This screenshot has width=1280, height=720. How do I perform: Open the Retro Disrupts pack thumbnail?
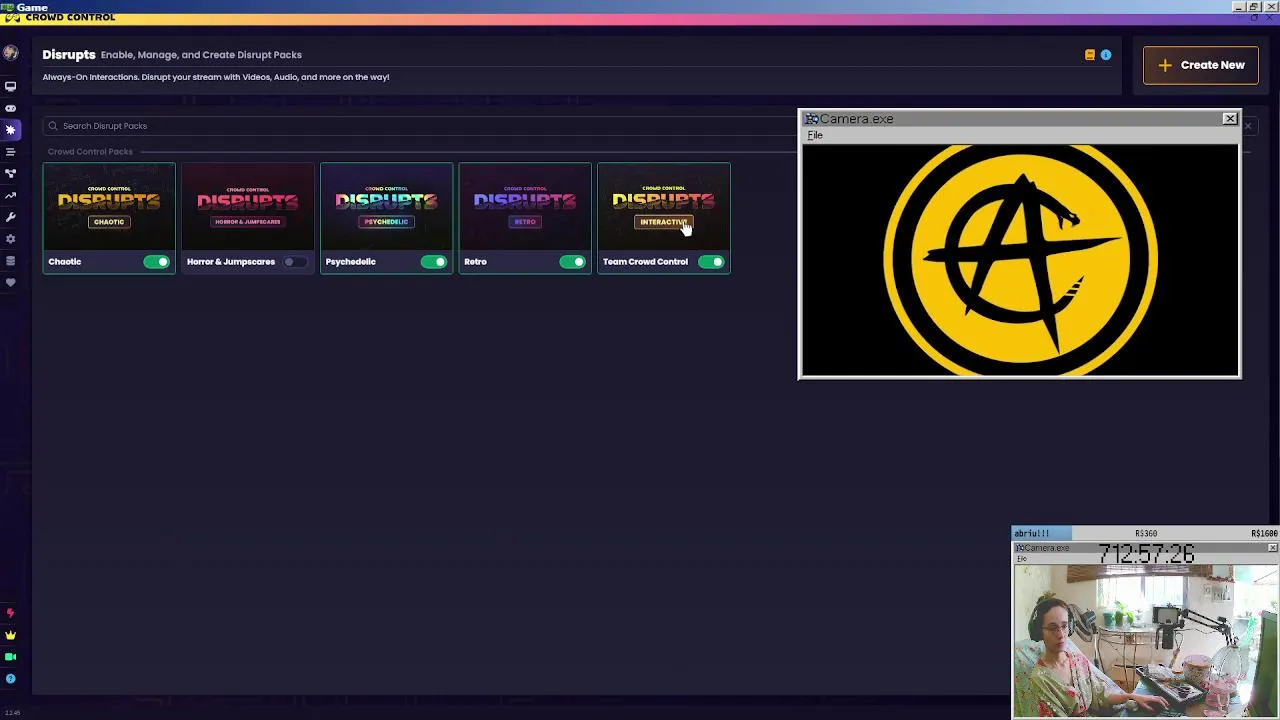click(x=525, y=207)
